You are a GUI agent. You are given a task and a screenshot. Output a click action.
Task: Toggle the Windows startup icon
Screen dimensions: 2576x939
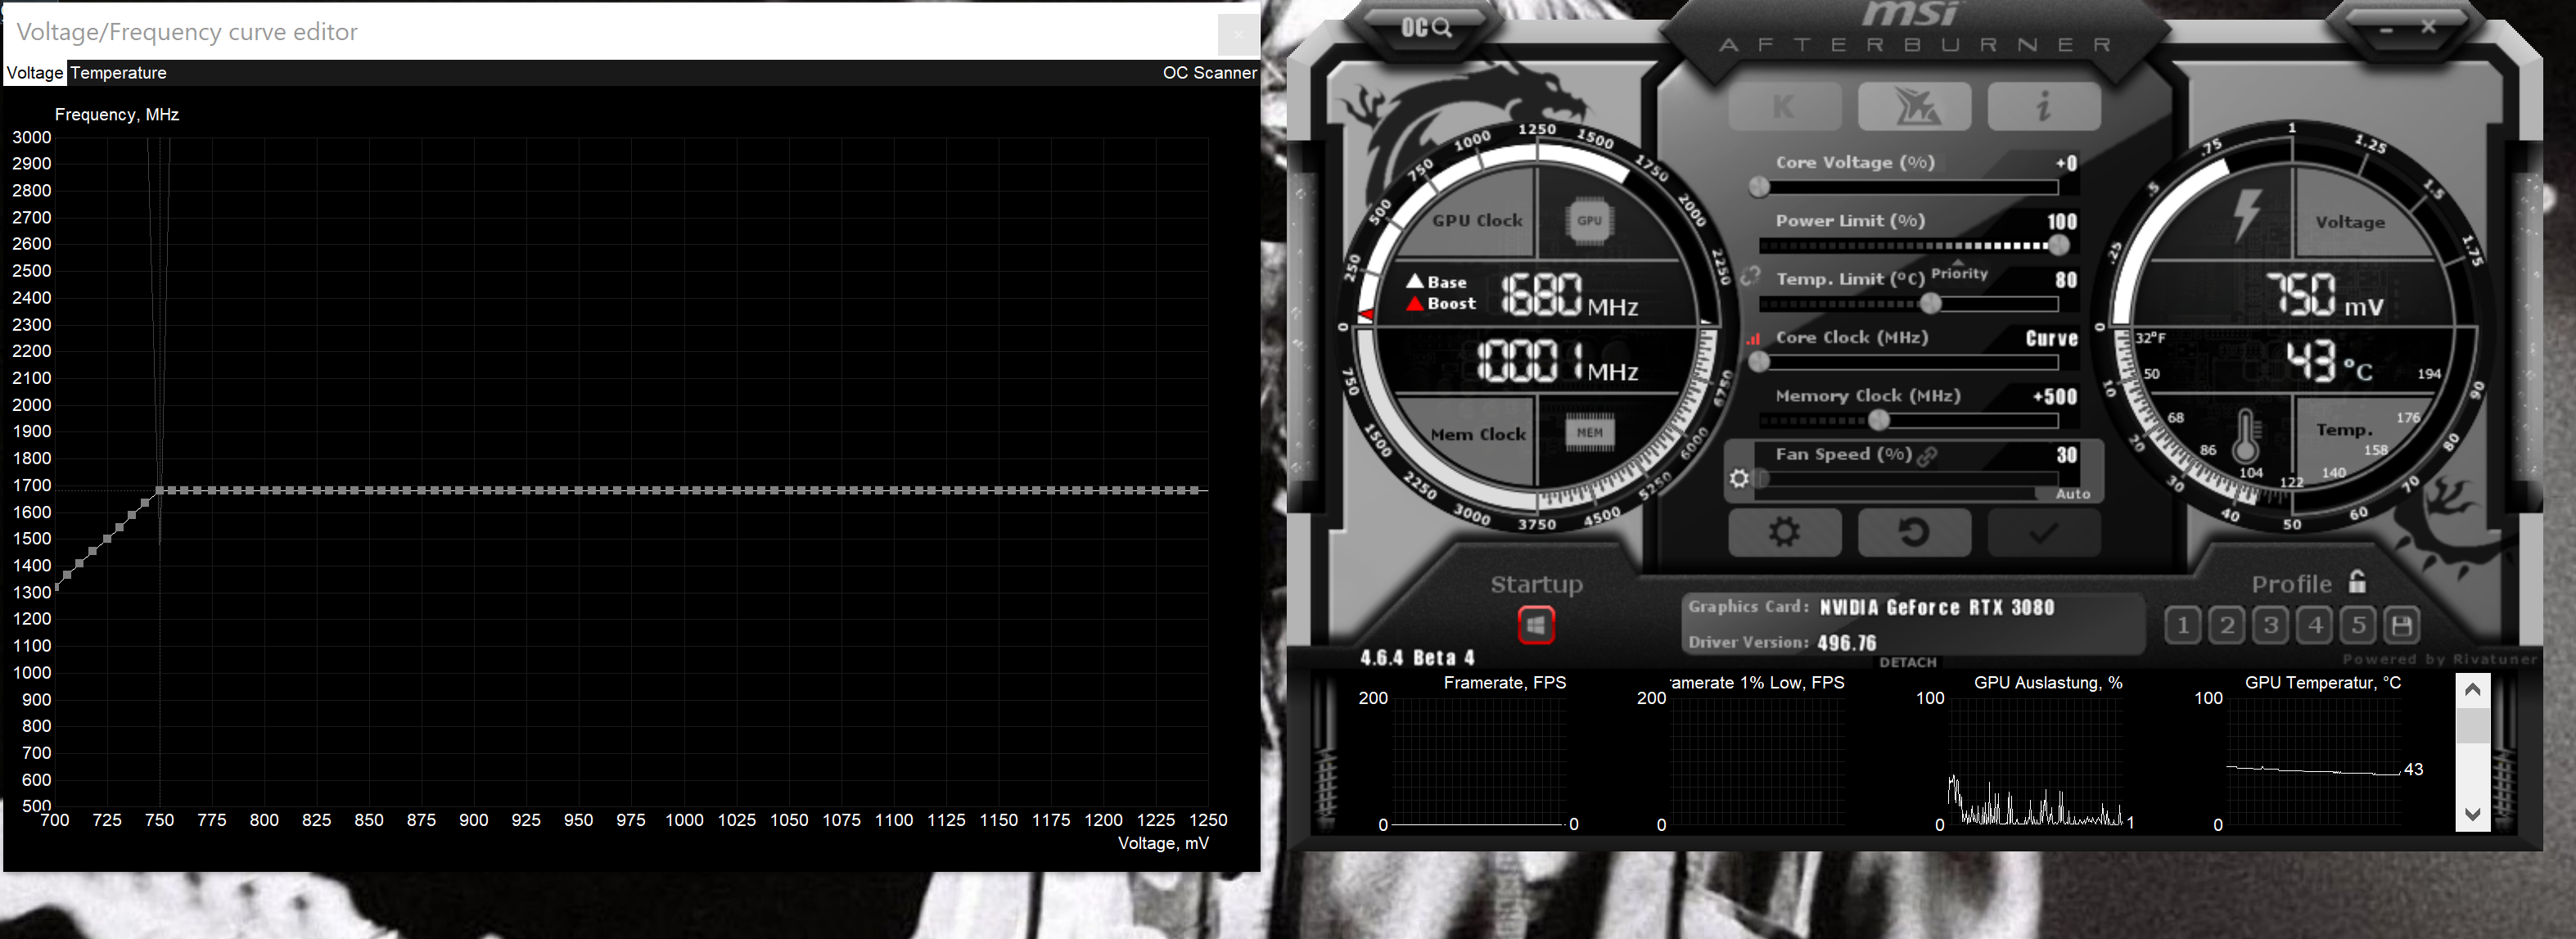(1536, 626)
